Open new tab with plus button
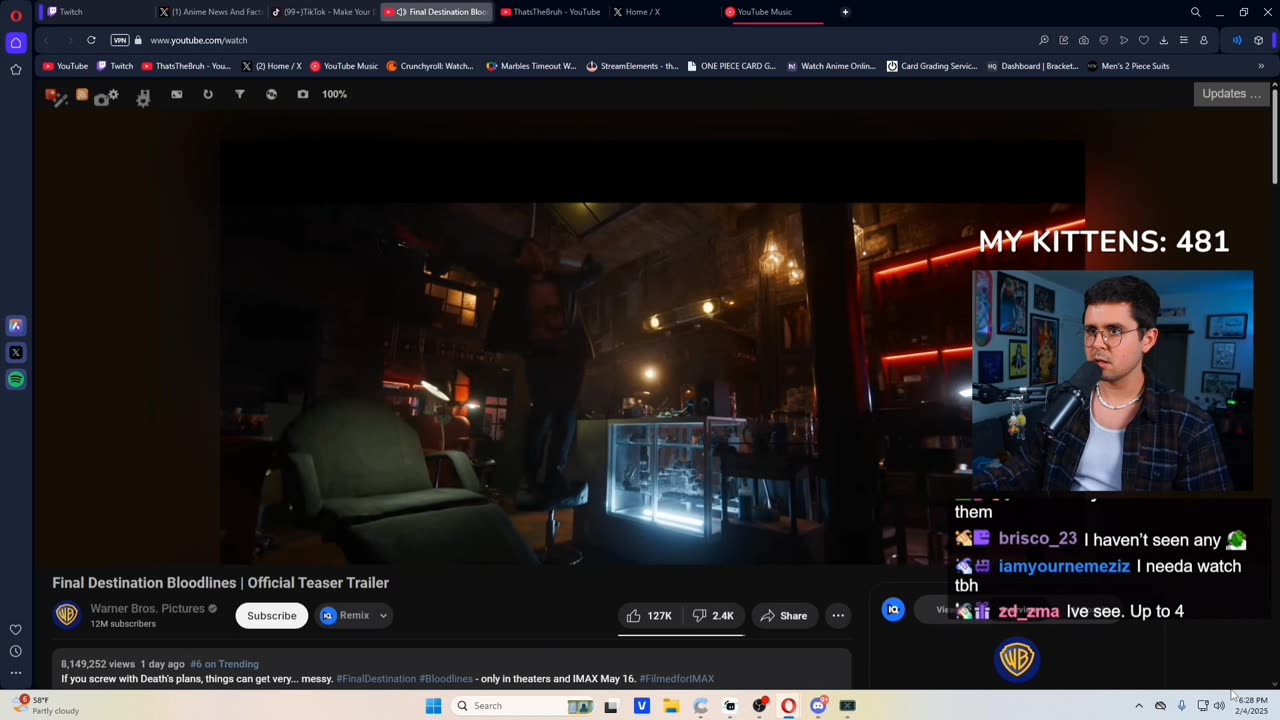The width and height of the screenshot is (1280, 720). point(845,12)
